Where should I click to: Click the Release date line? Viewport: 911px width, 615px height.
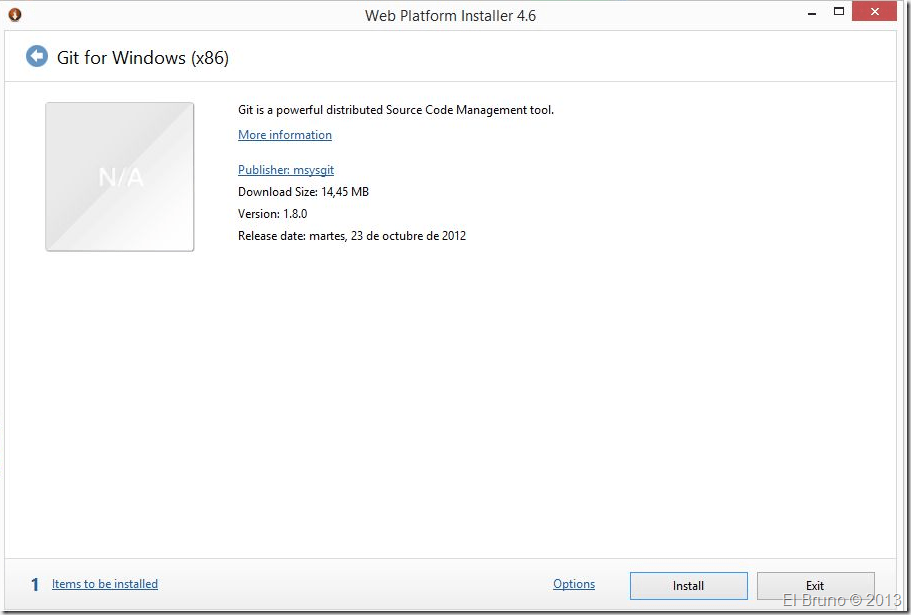(352, 236)
